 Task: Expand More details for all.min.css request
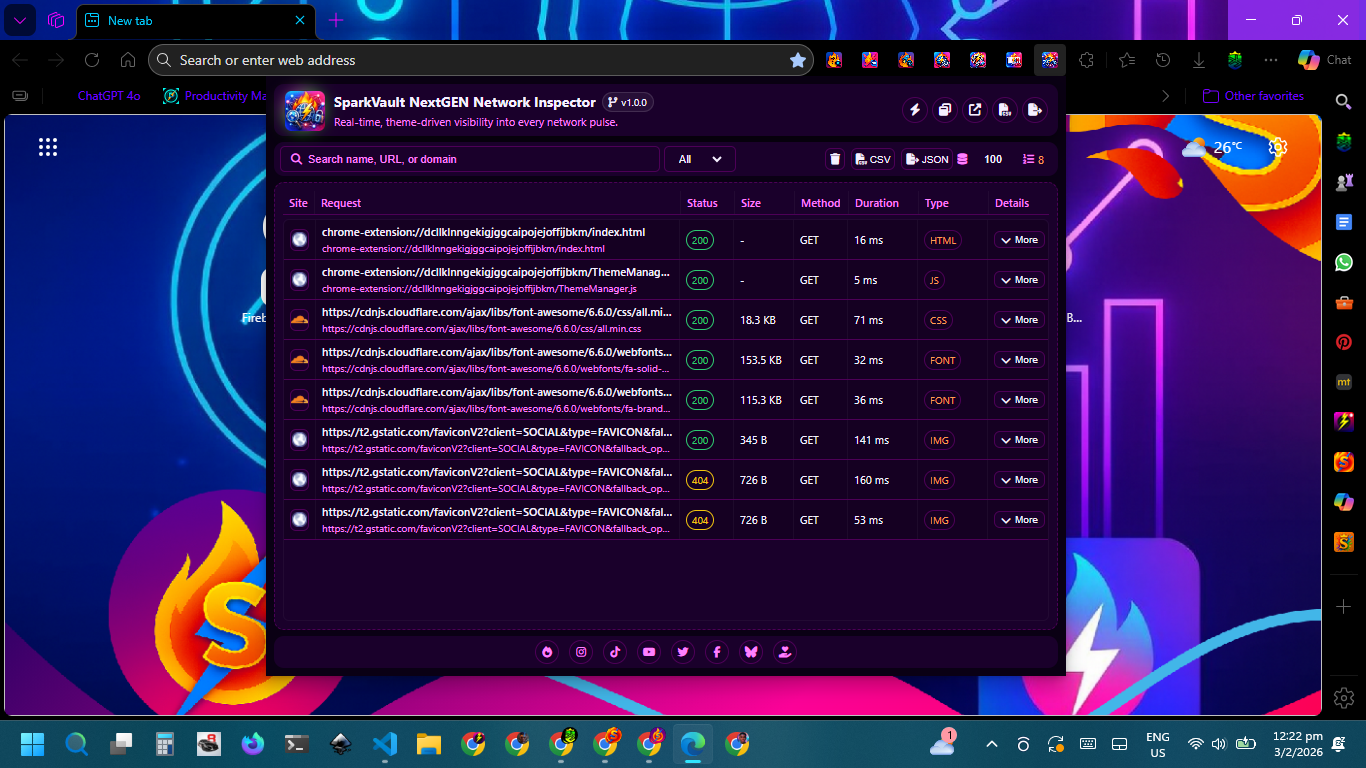point(1018,320)
